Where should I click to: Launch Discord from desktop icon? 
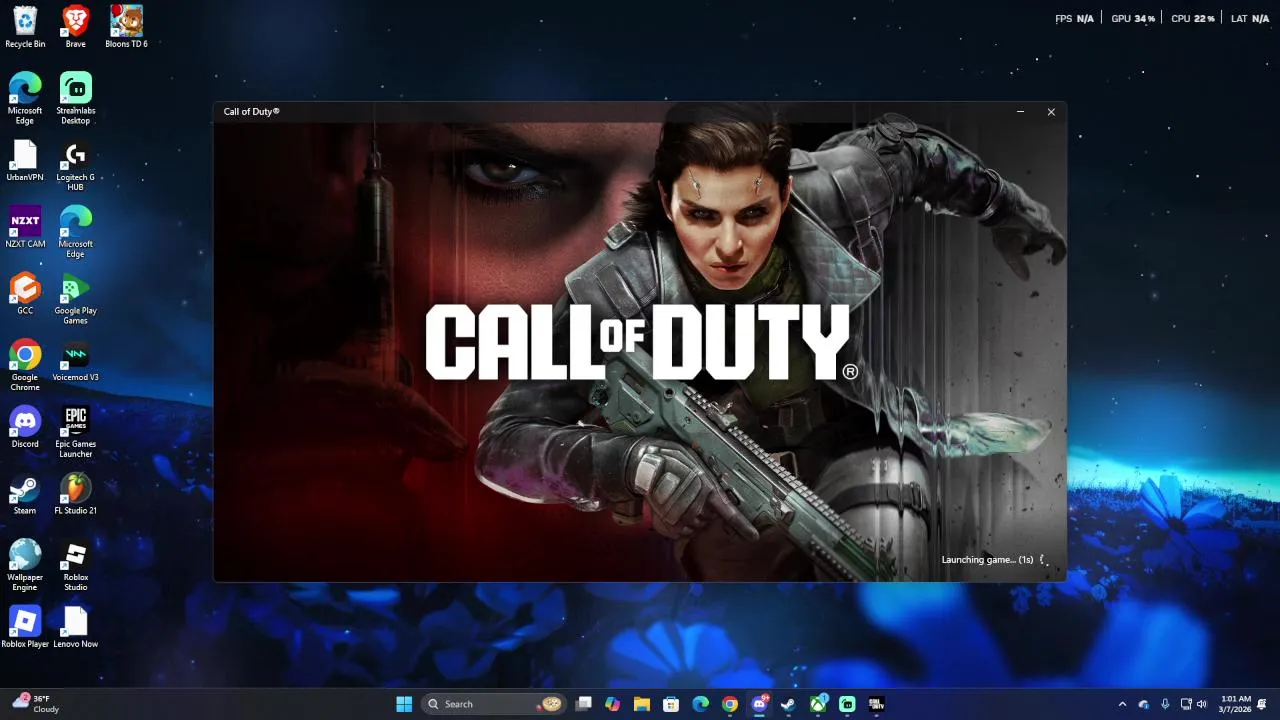click(25, 427)
